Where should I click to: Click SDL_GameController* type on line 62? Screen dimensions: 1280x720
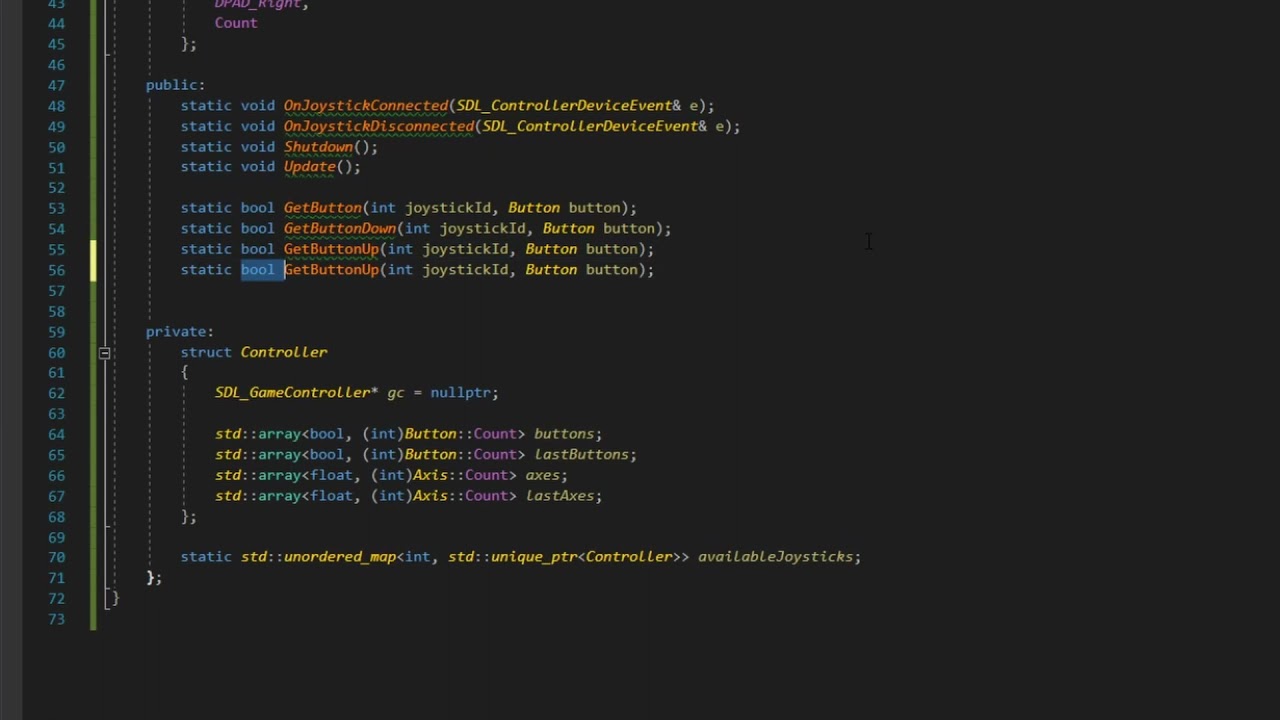297,393
